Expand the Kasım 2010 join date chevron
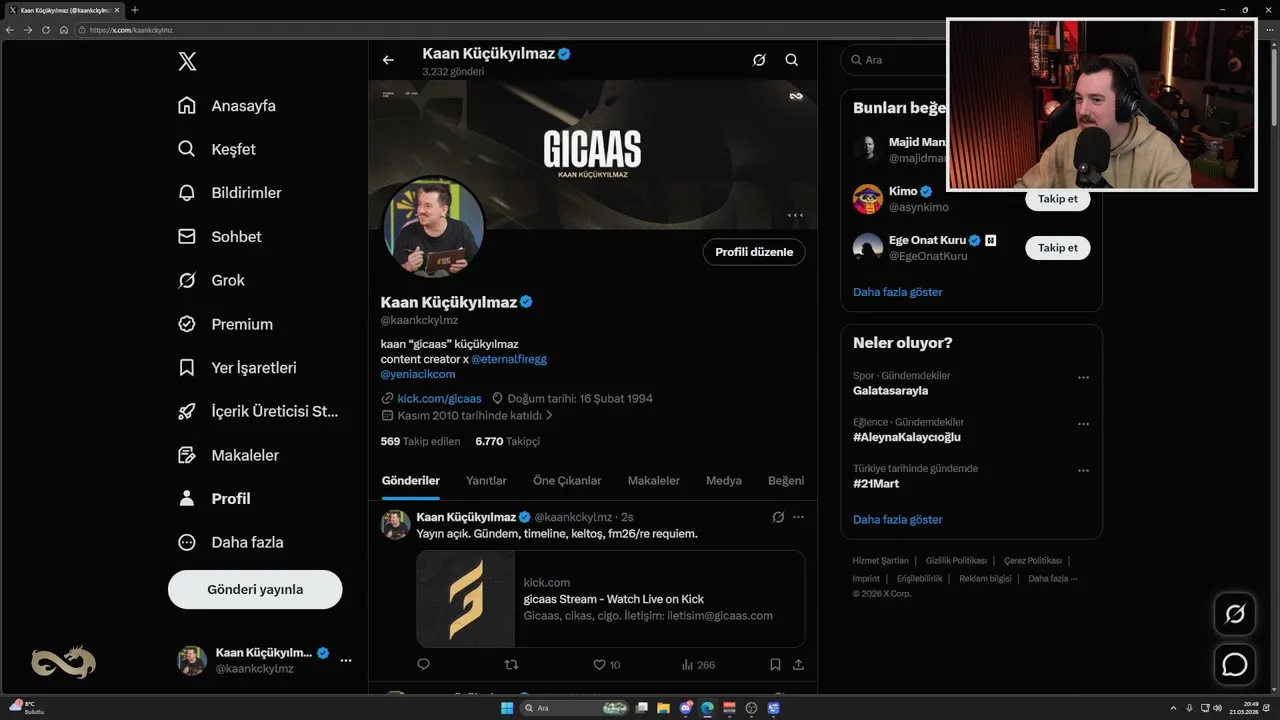 549,415
